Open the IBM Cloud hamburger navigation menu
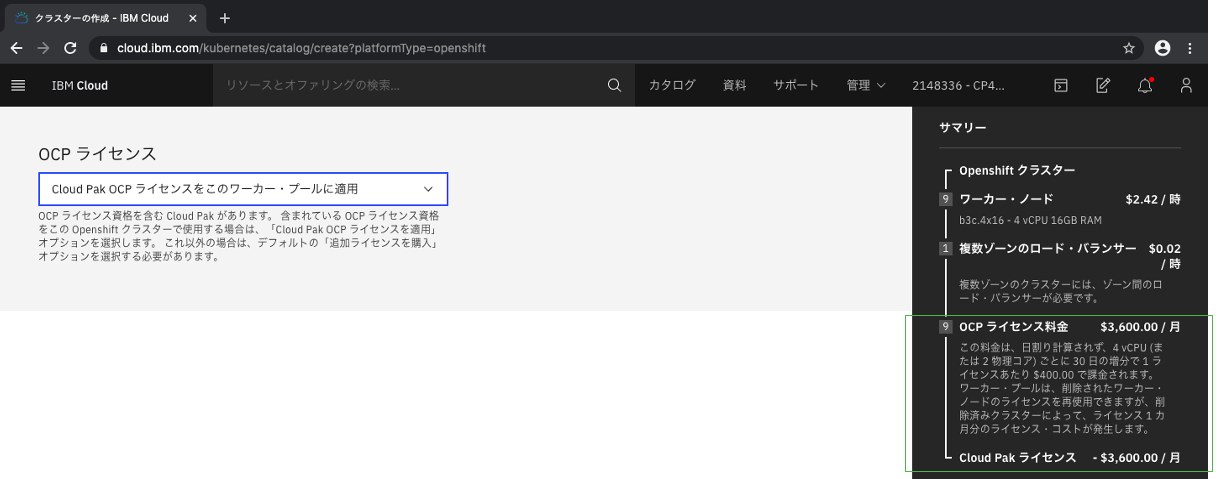 (x=18, y=85)
